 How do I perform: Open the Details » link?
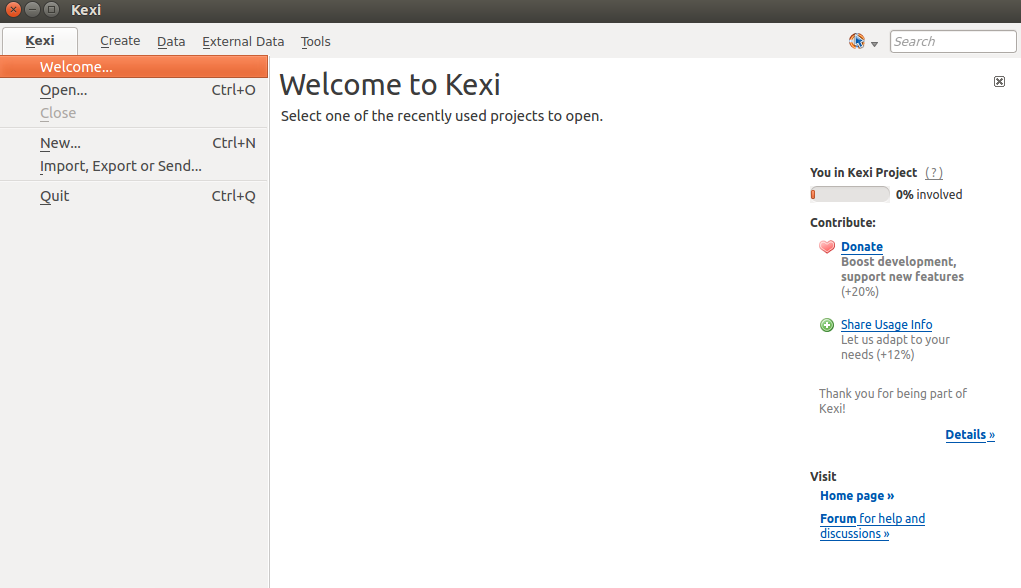point(970,434)
